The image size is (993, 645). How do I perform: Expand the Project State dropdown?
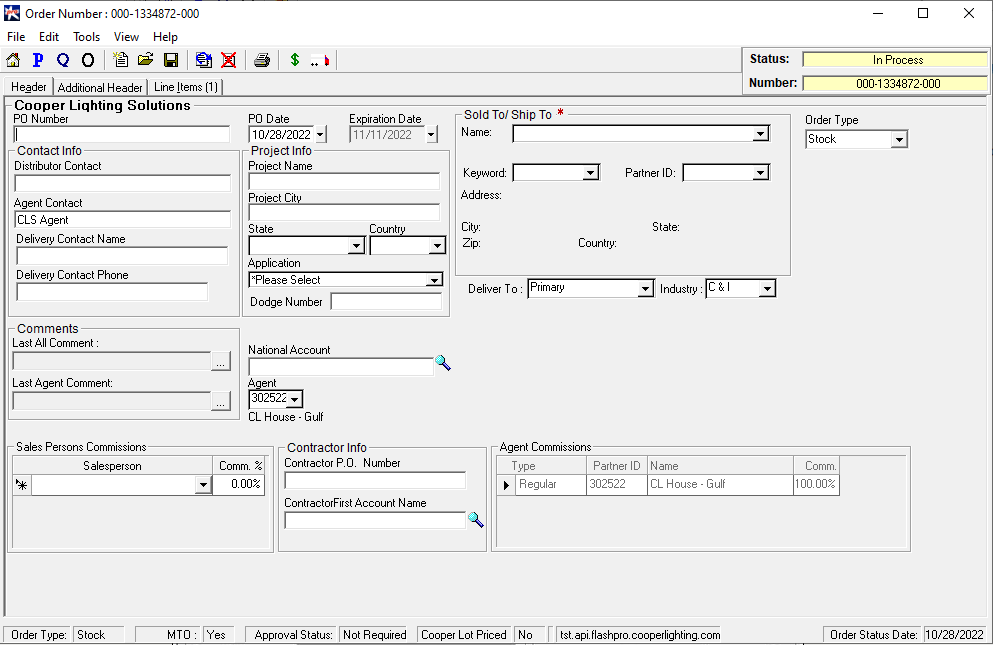(357, 246)
